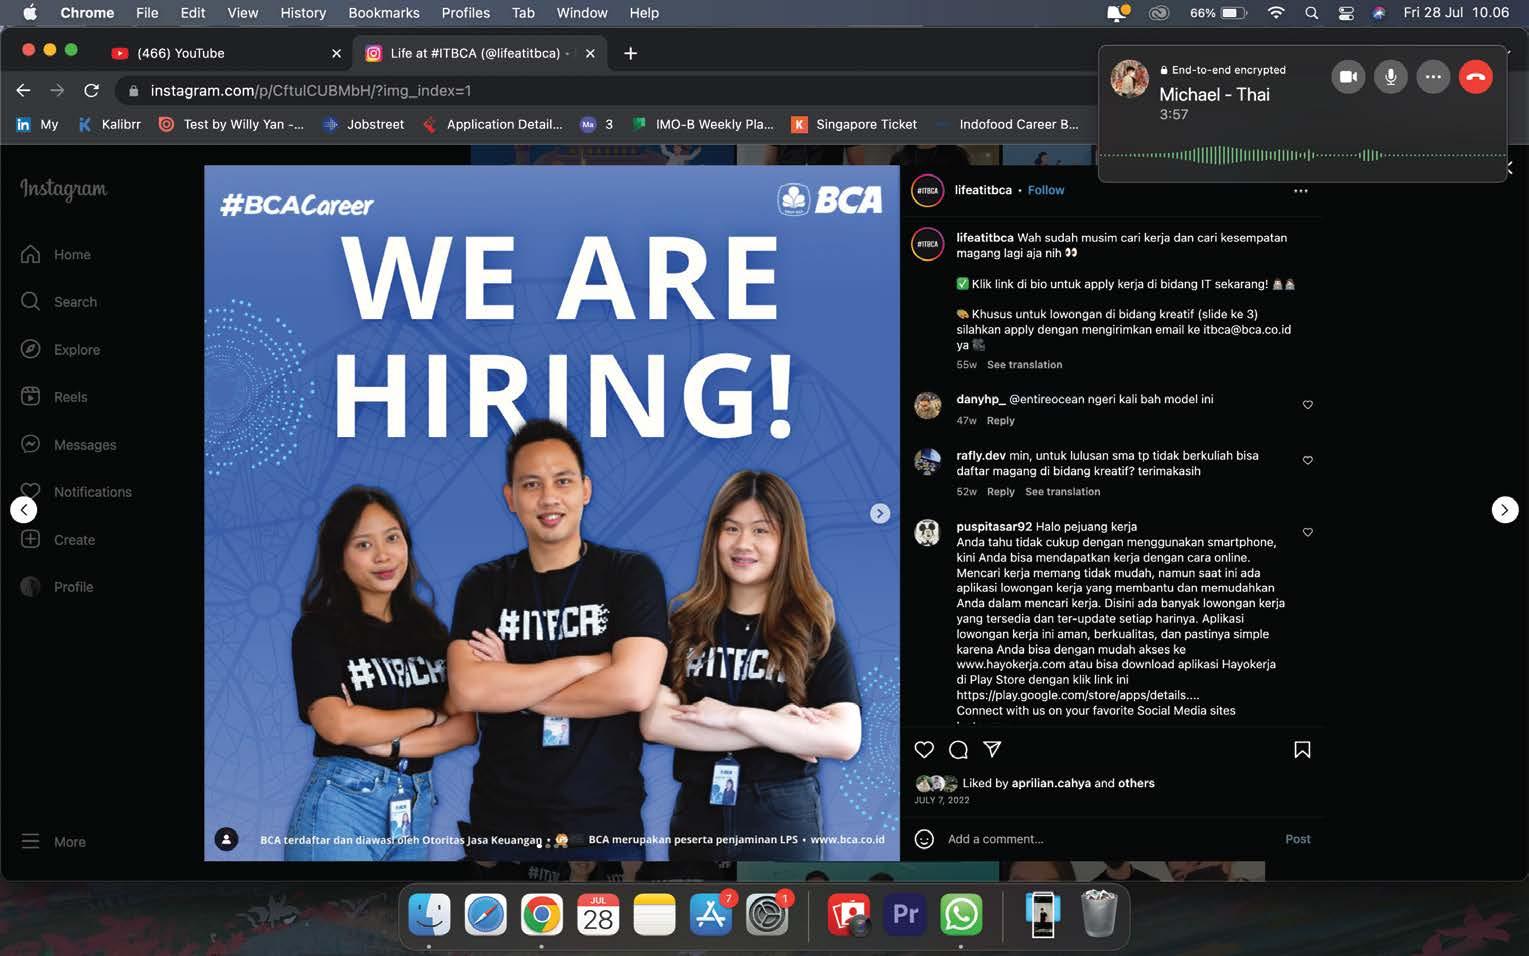Screen dimensions: 1529x956
Task: Like rafly.dev's comment
Action: point(1308,461)
